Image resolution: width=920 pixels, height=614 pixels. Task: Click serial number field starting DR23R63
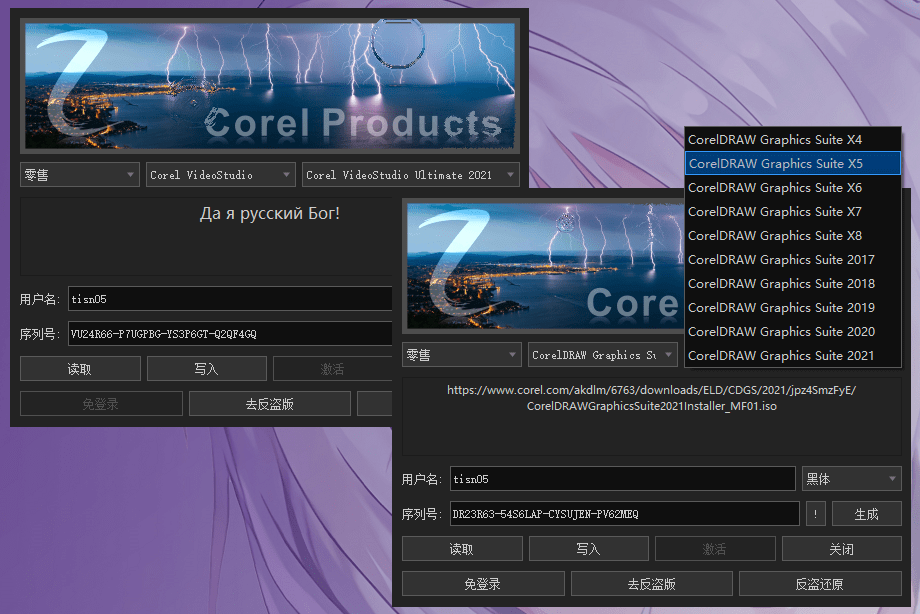click(x=624, y=514)
